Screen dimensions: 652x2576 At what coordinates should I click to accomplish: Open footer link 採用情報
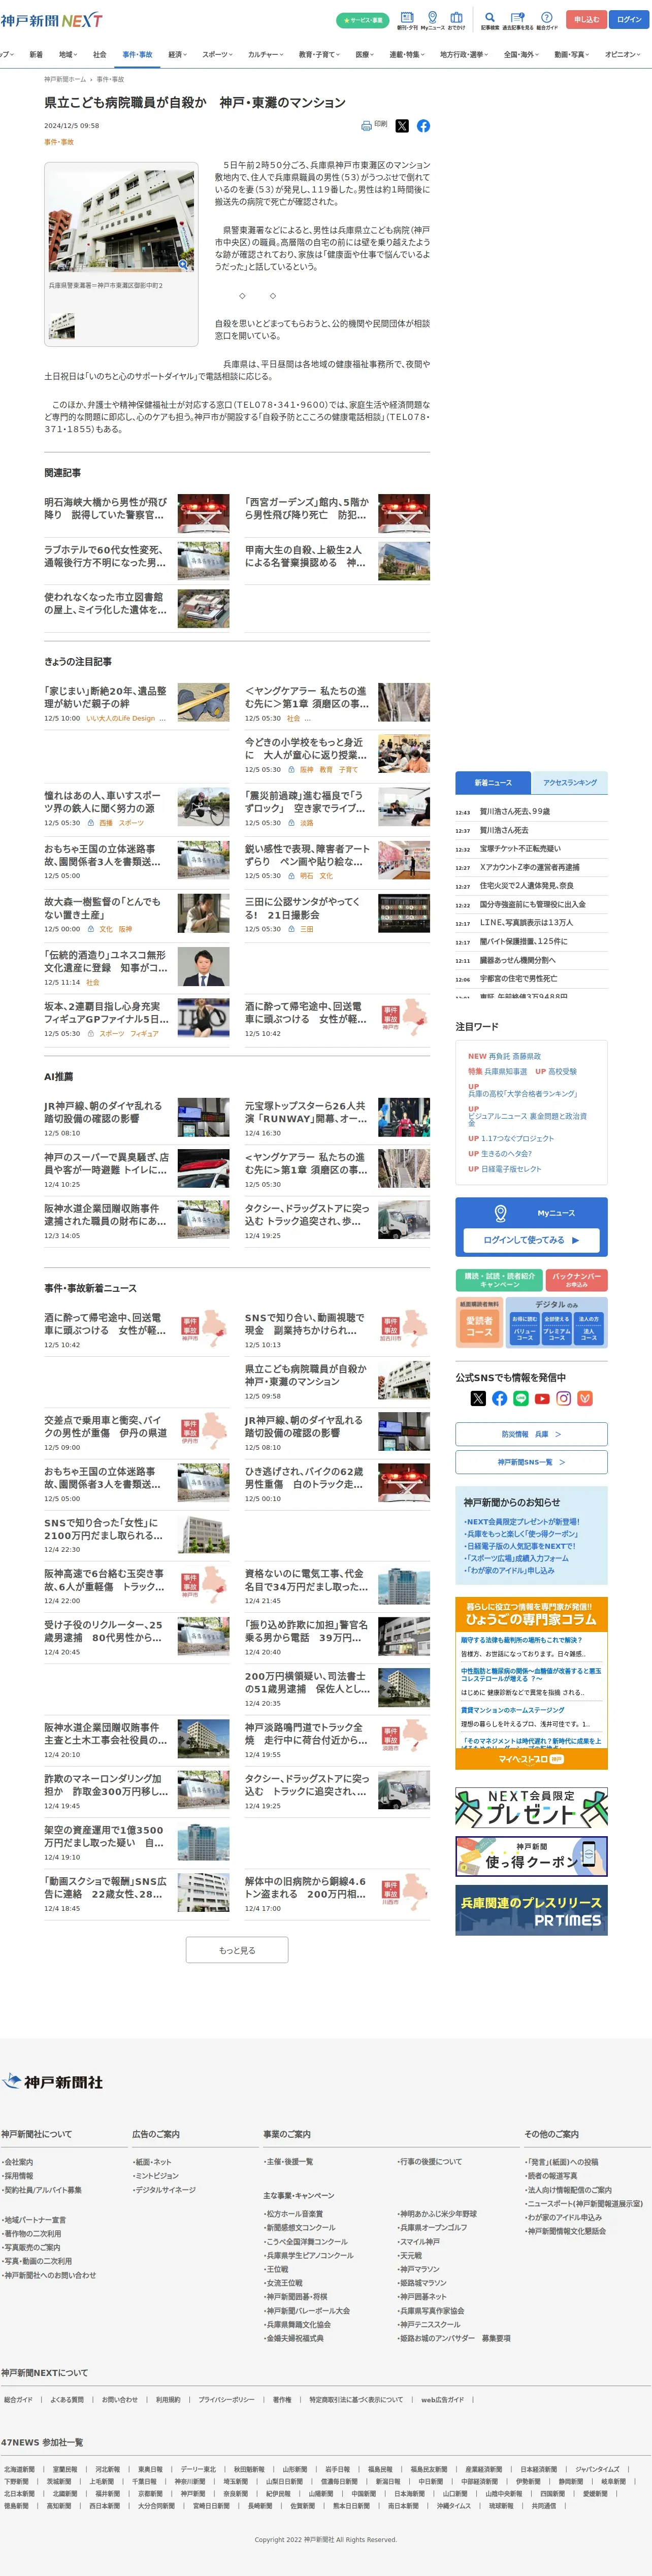[18, 2175]
